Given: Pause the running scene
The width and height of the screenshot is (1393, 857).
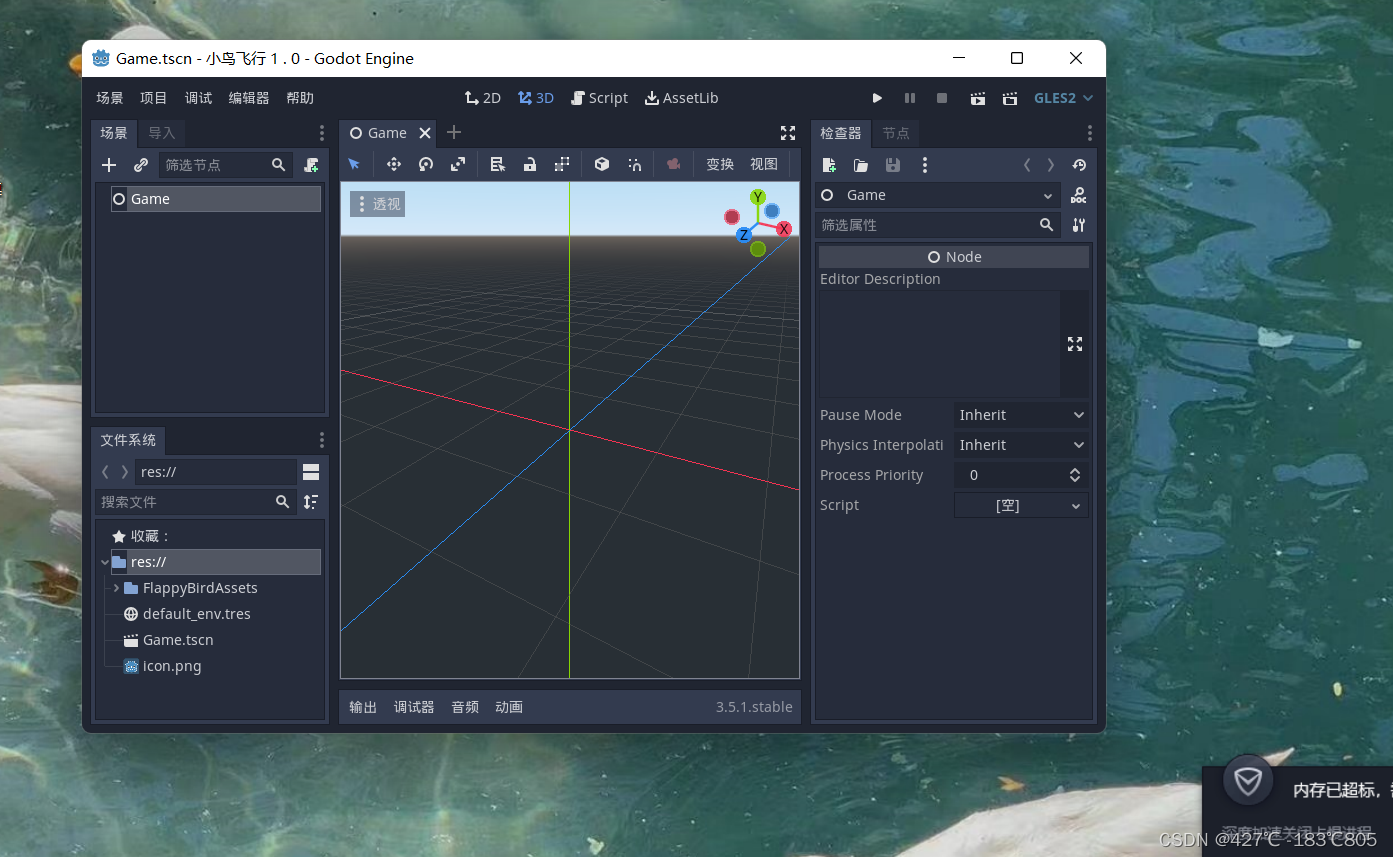Looking at the screenshot, I should [x=910, y=98].
